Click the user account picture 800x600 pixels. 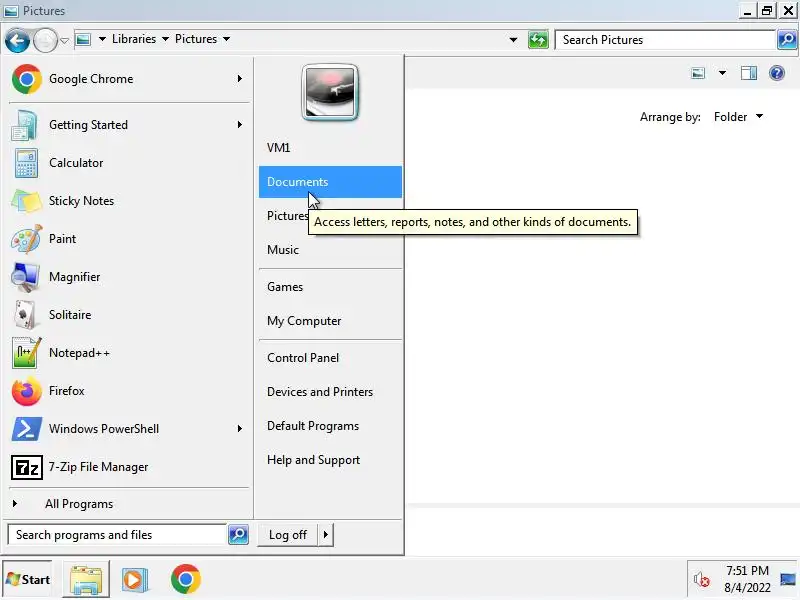pyautogui.click(x=330, y=92)
